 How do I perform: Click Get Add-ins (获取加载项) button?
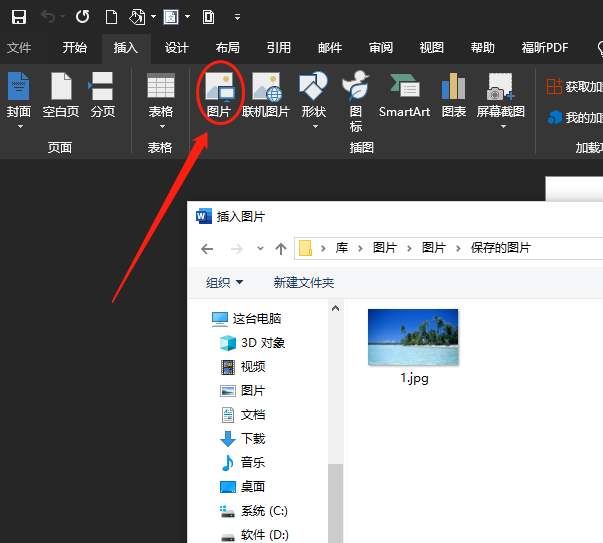pyautogui.click(x=575, y=87)
